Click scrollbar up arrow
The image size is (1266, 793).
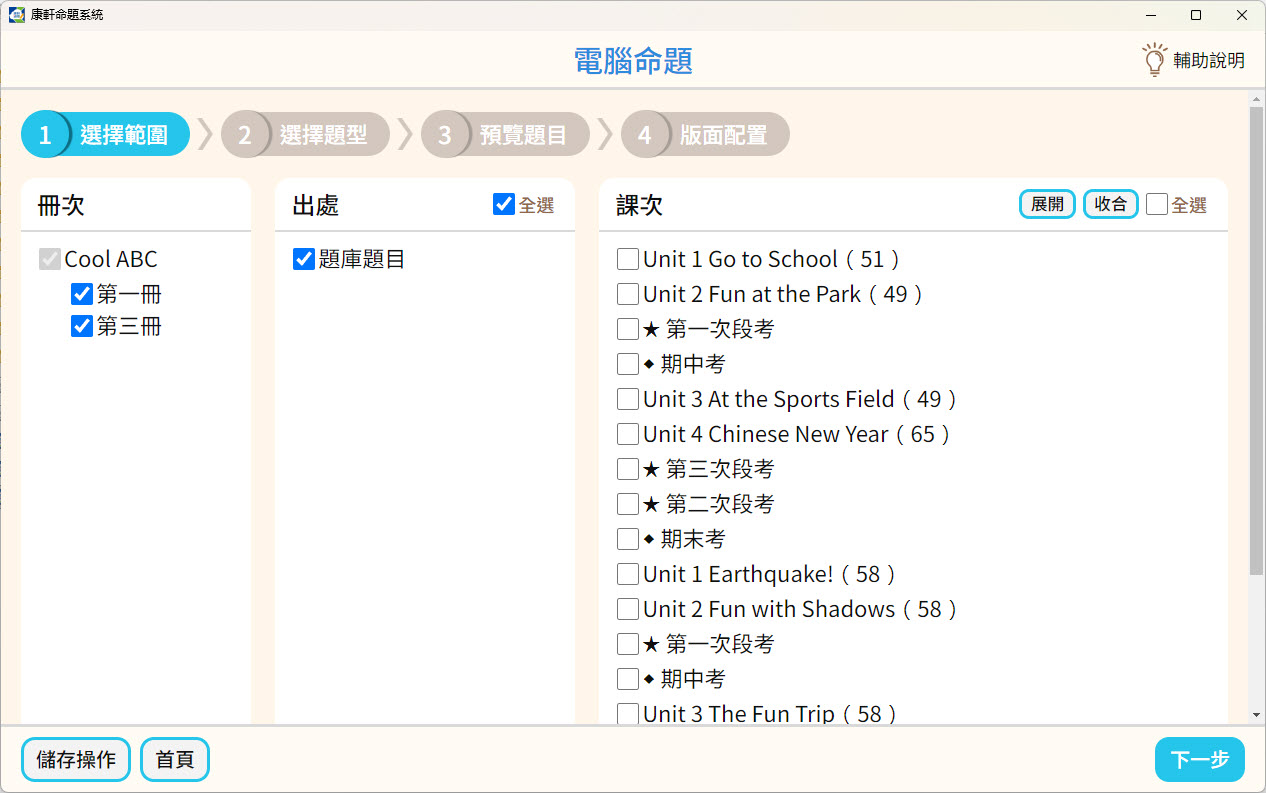coord(1257,99)
